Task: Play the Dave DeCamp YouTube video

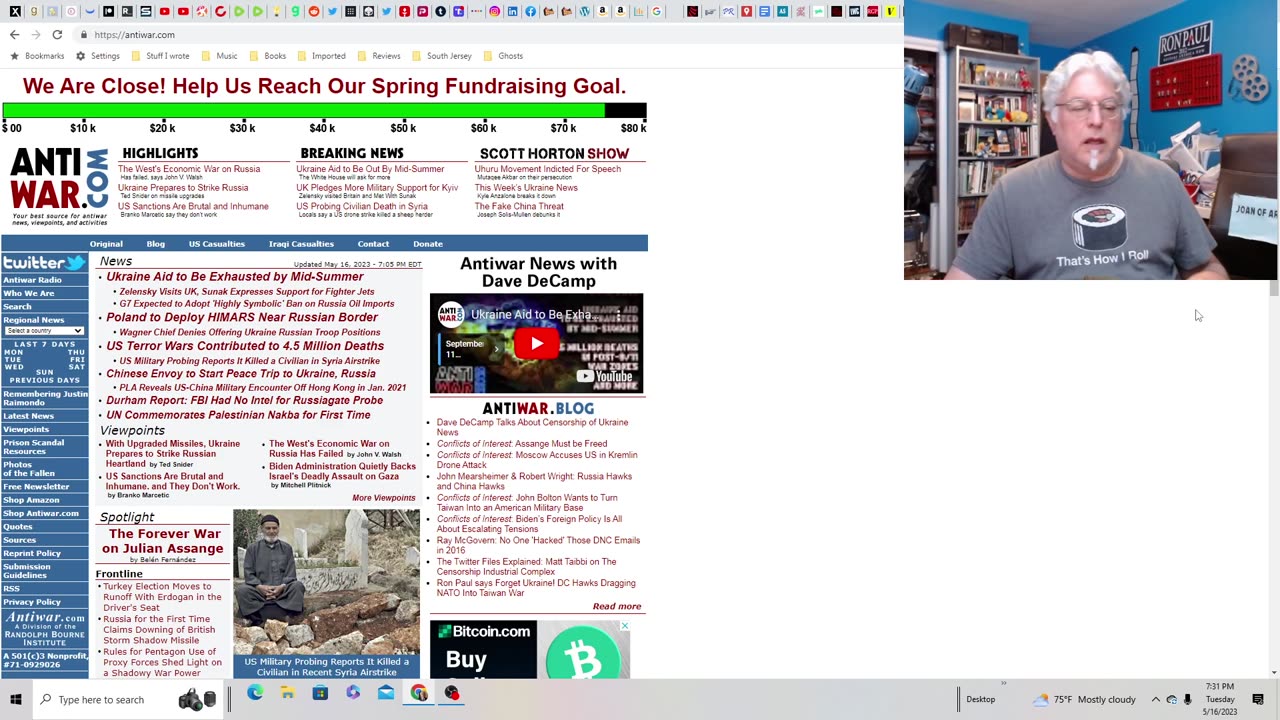Action: (x=536, y=344)
